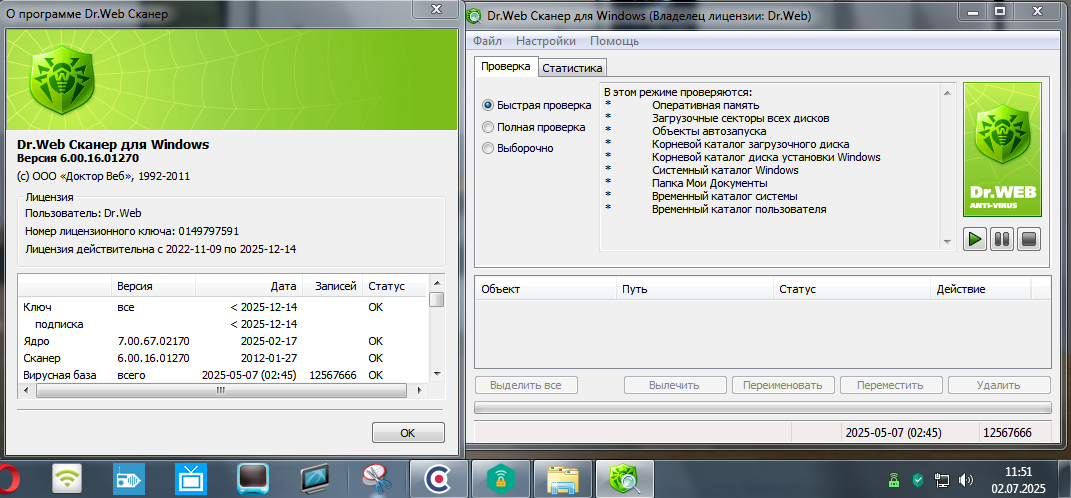Click the Объект column header
The width and height of the screenshot is (1071, 498).
click(545, 289)
